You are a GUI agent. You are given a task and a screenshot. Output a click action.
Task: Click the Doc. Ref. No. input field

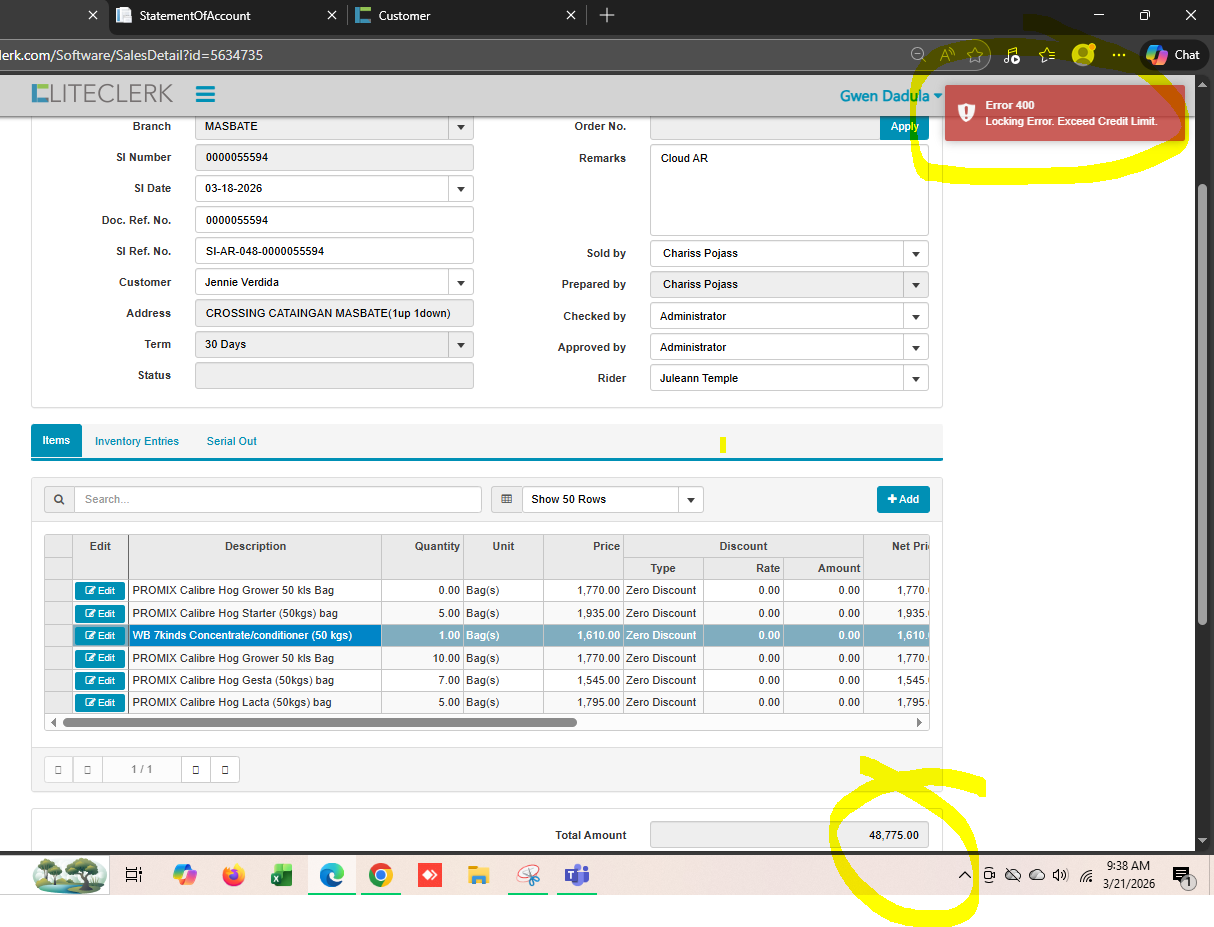click(333, 220)
